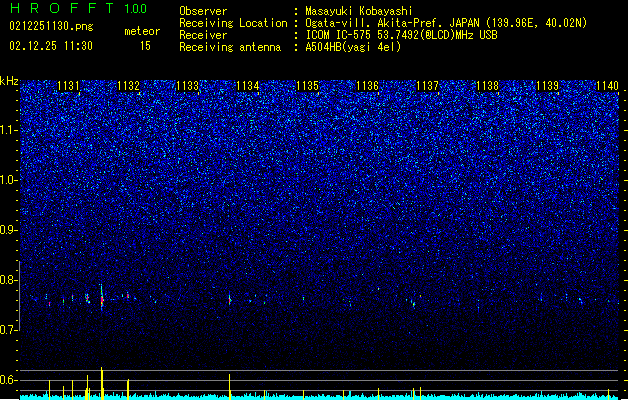Click the 1140 time marker
This screenshot has height=400, width=629.
[607, 85]
